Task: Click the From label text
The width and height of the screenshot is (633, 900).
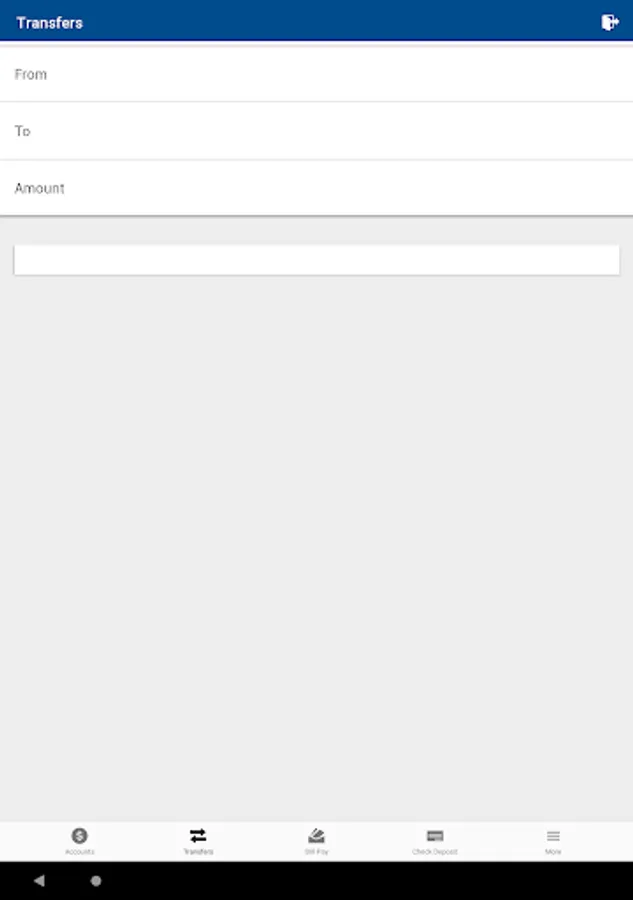Action: coord(30,74)
